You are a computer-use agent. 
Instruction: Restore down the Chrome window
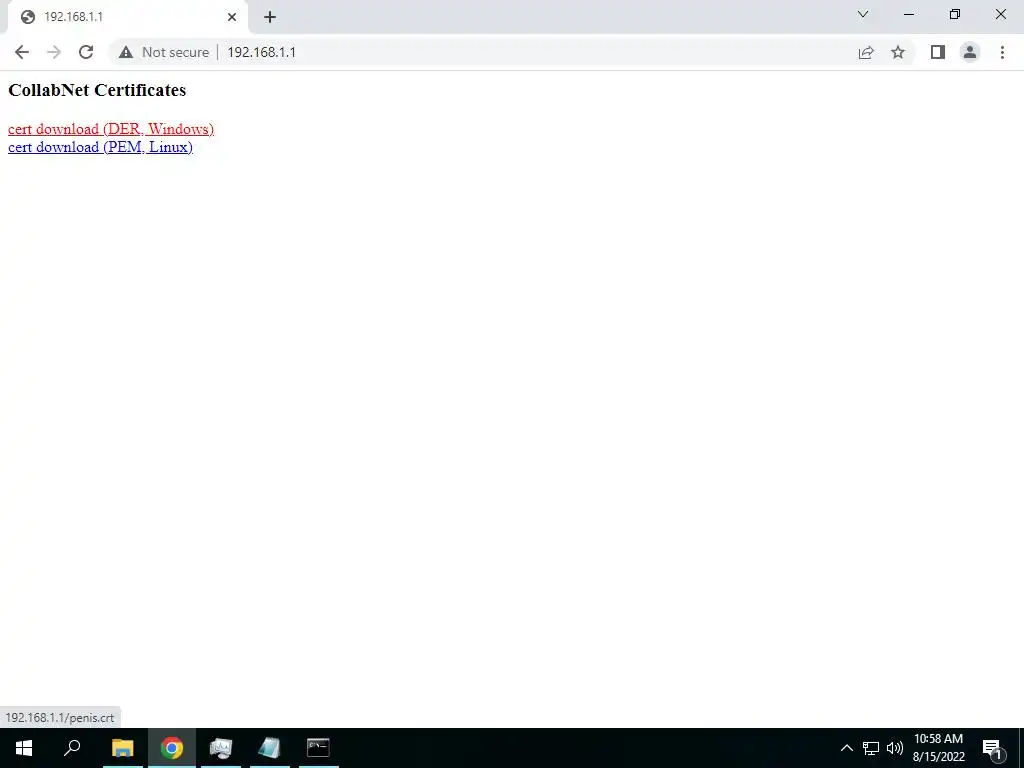coord(955,14)
